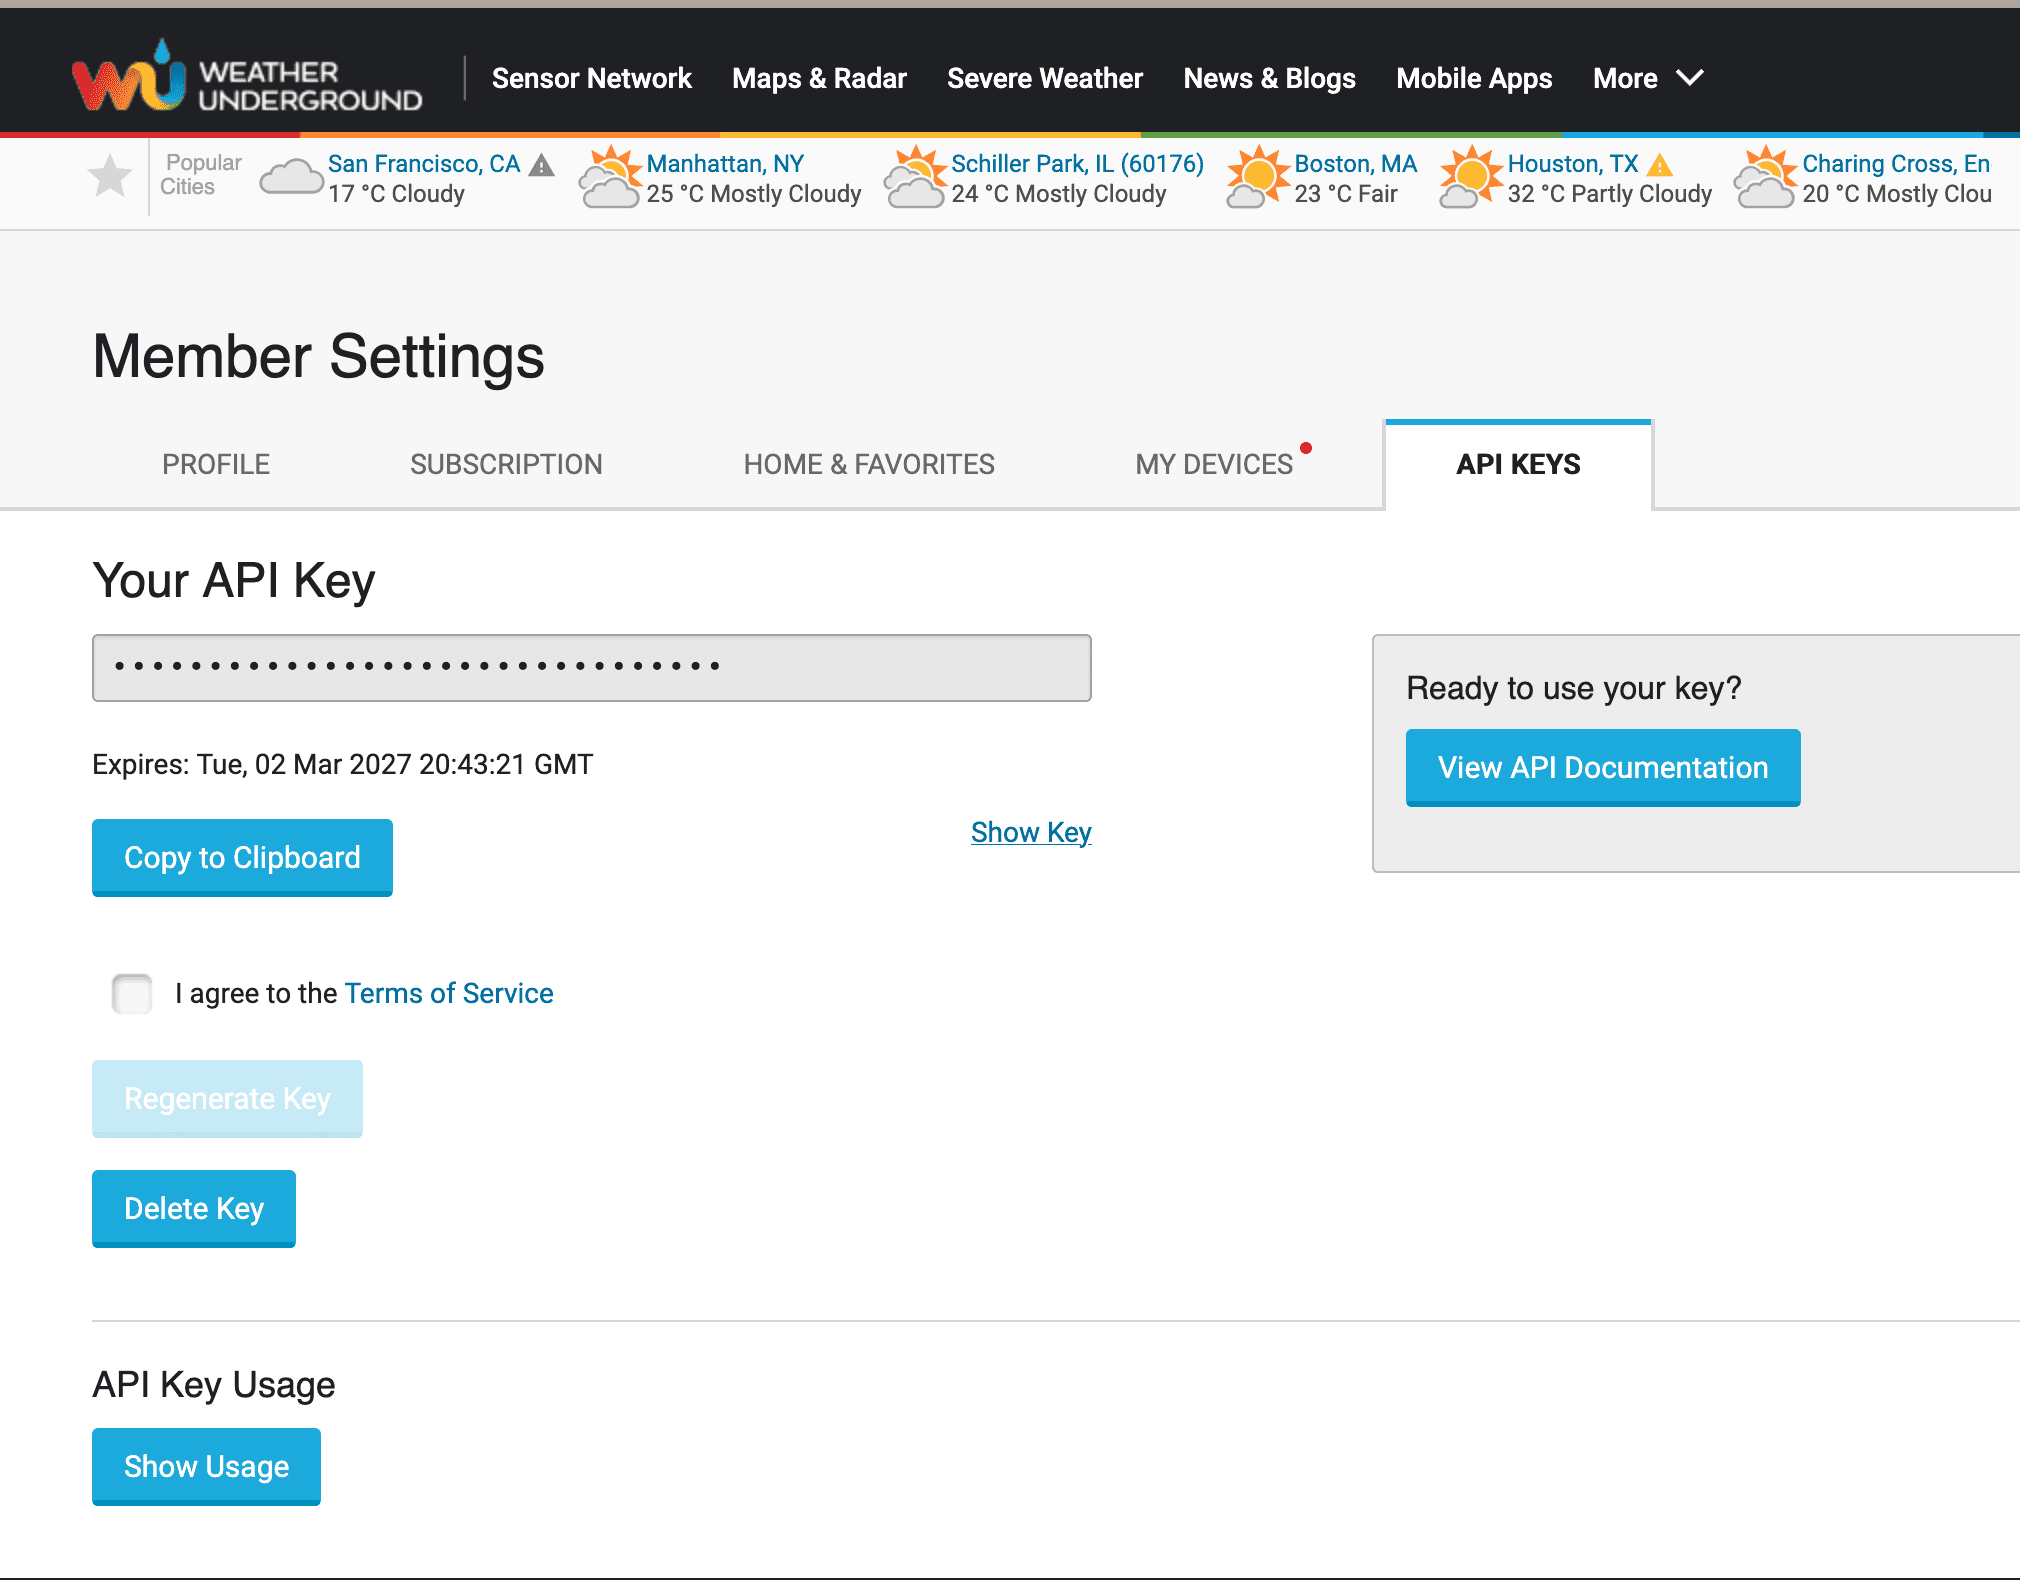
Task: Open Maps & Radar menu
Action: pos(819,78)
